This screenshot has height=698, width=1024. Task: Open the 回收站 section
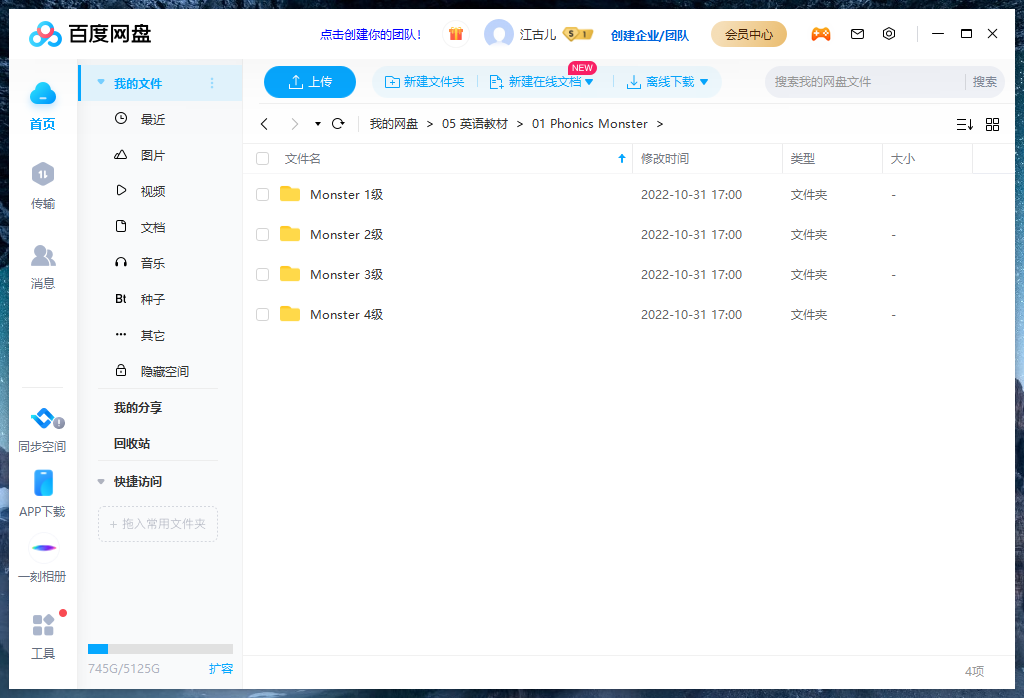pyautogui.click(x=131, y=443)
